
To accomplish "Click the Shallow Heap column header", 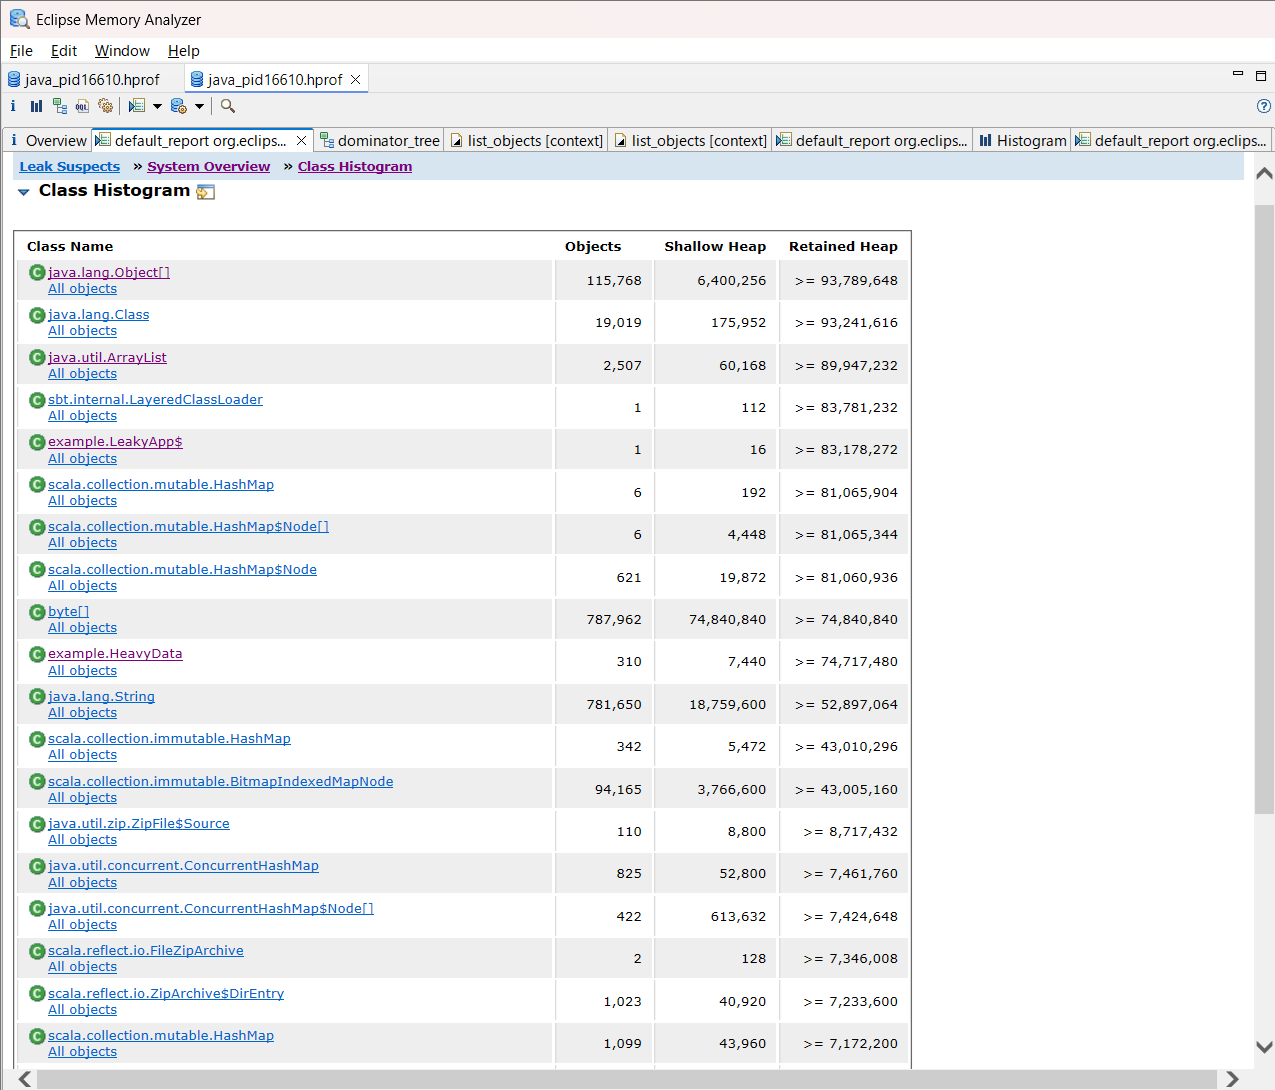I will [715, 247].
